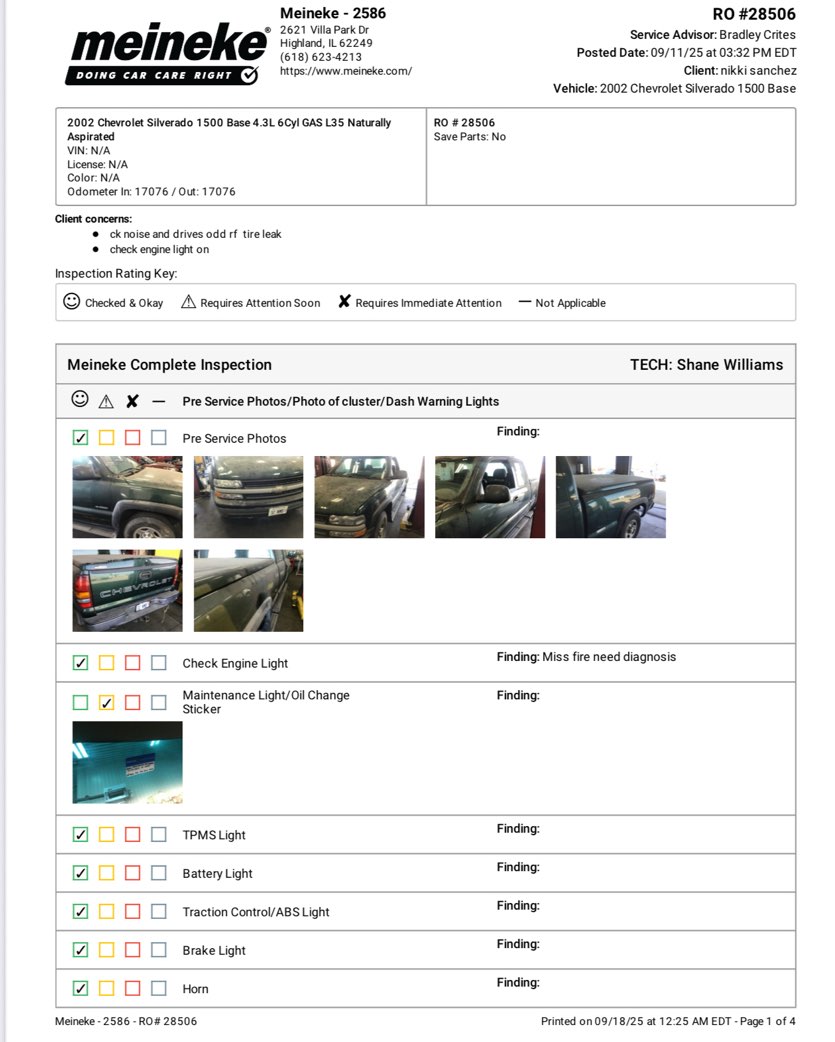Viewport: 835px width, 1042px height.
Task: Click the Meineke logo
Action: [166, 53]
